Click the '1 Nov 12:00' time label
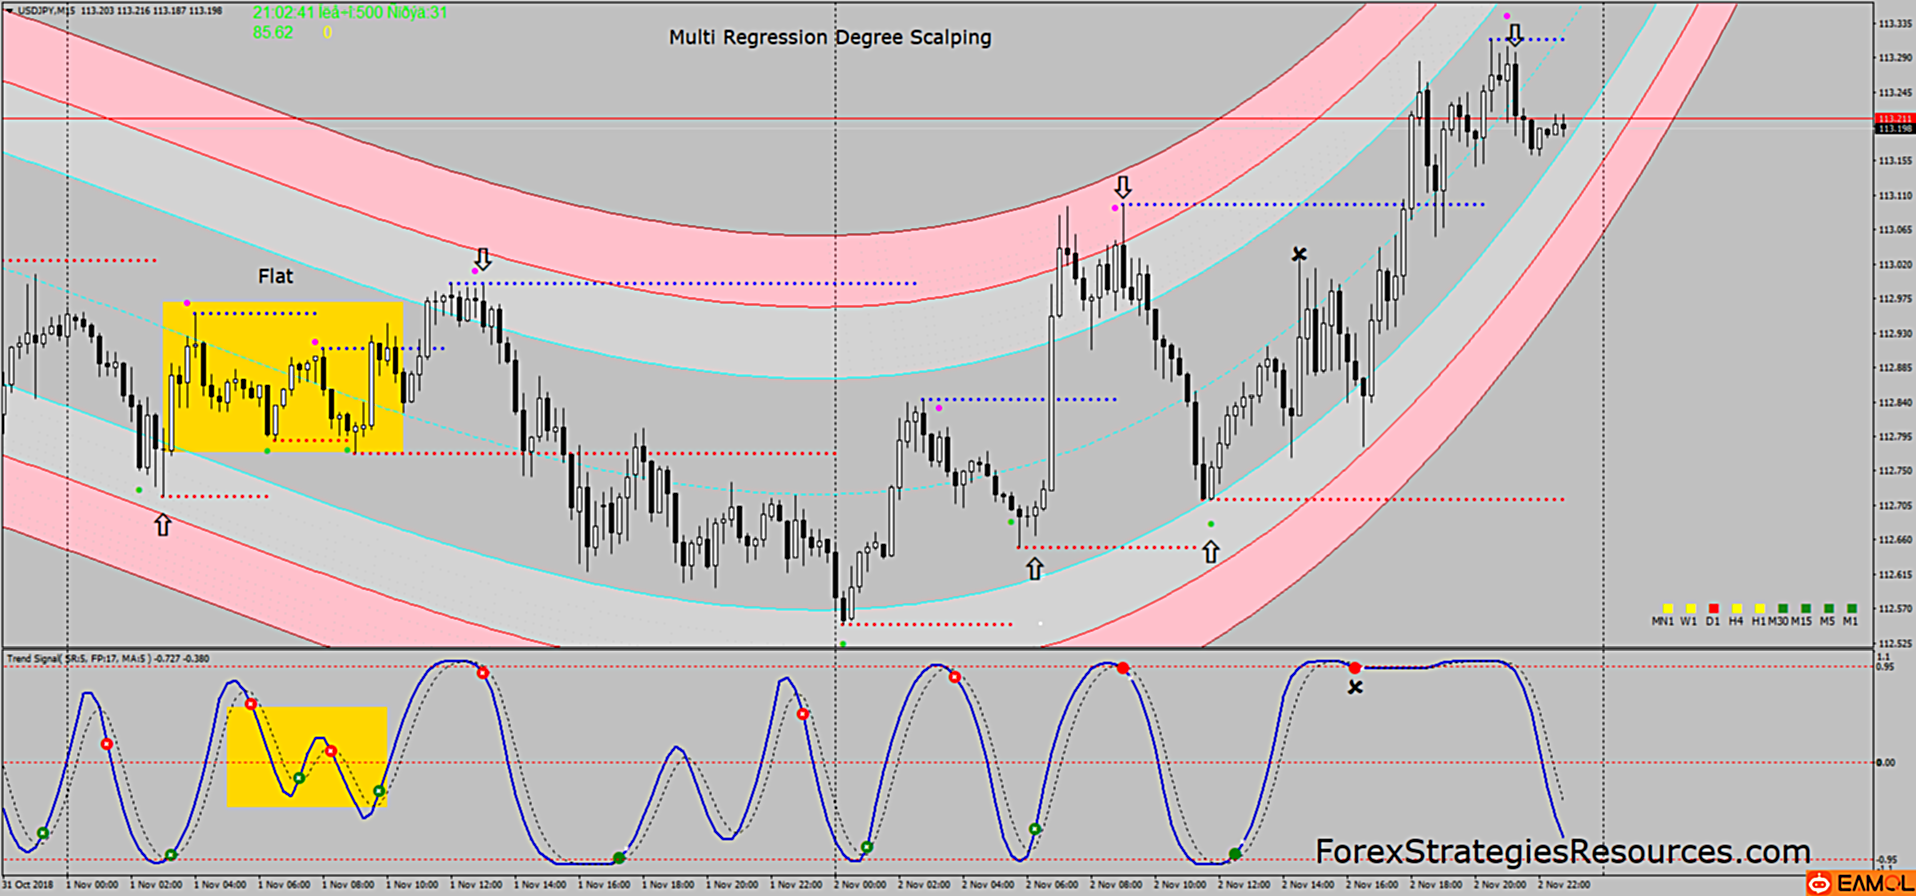 point(476,885)
